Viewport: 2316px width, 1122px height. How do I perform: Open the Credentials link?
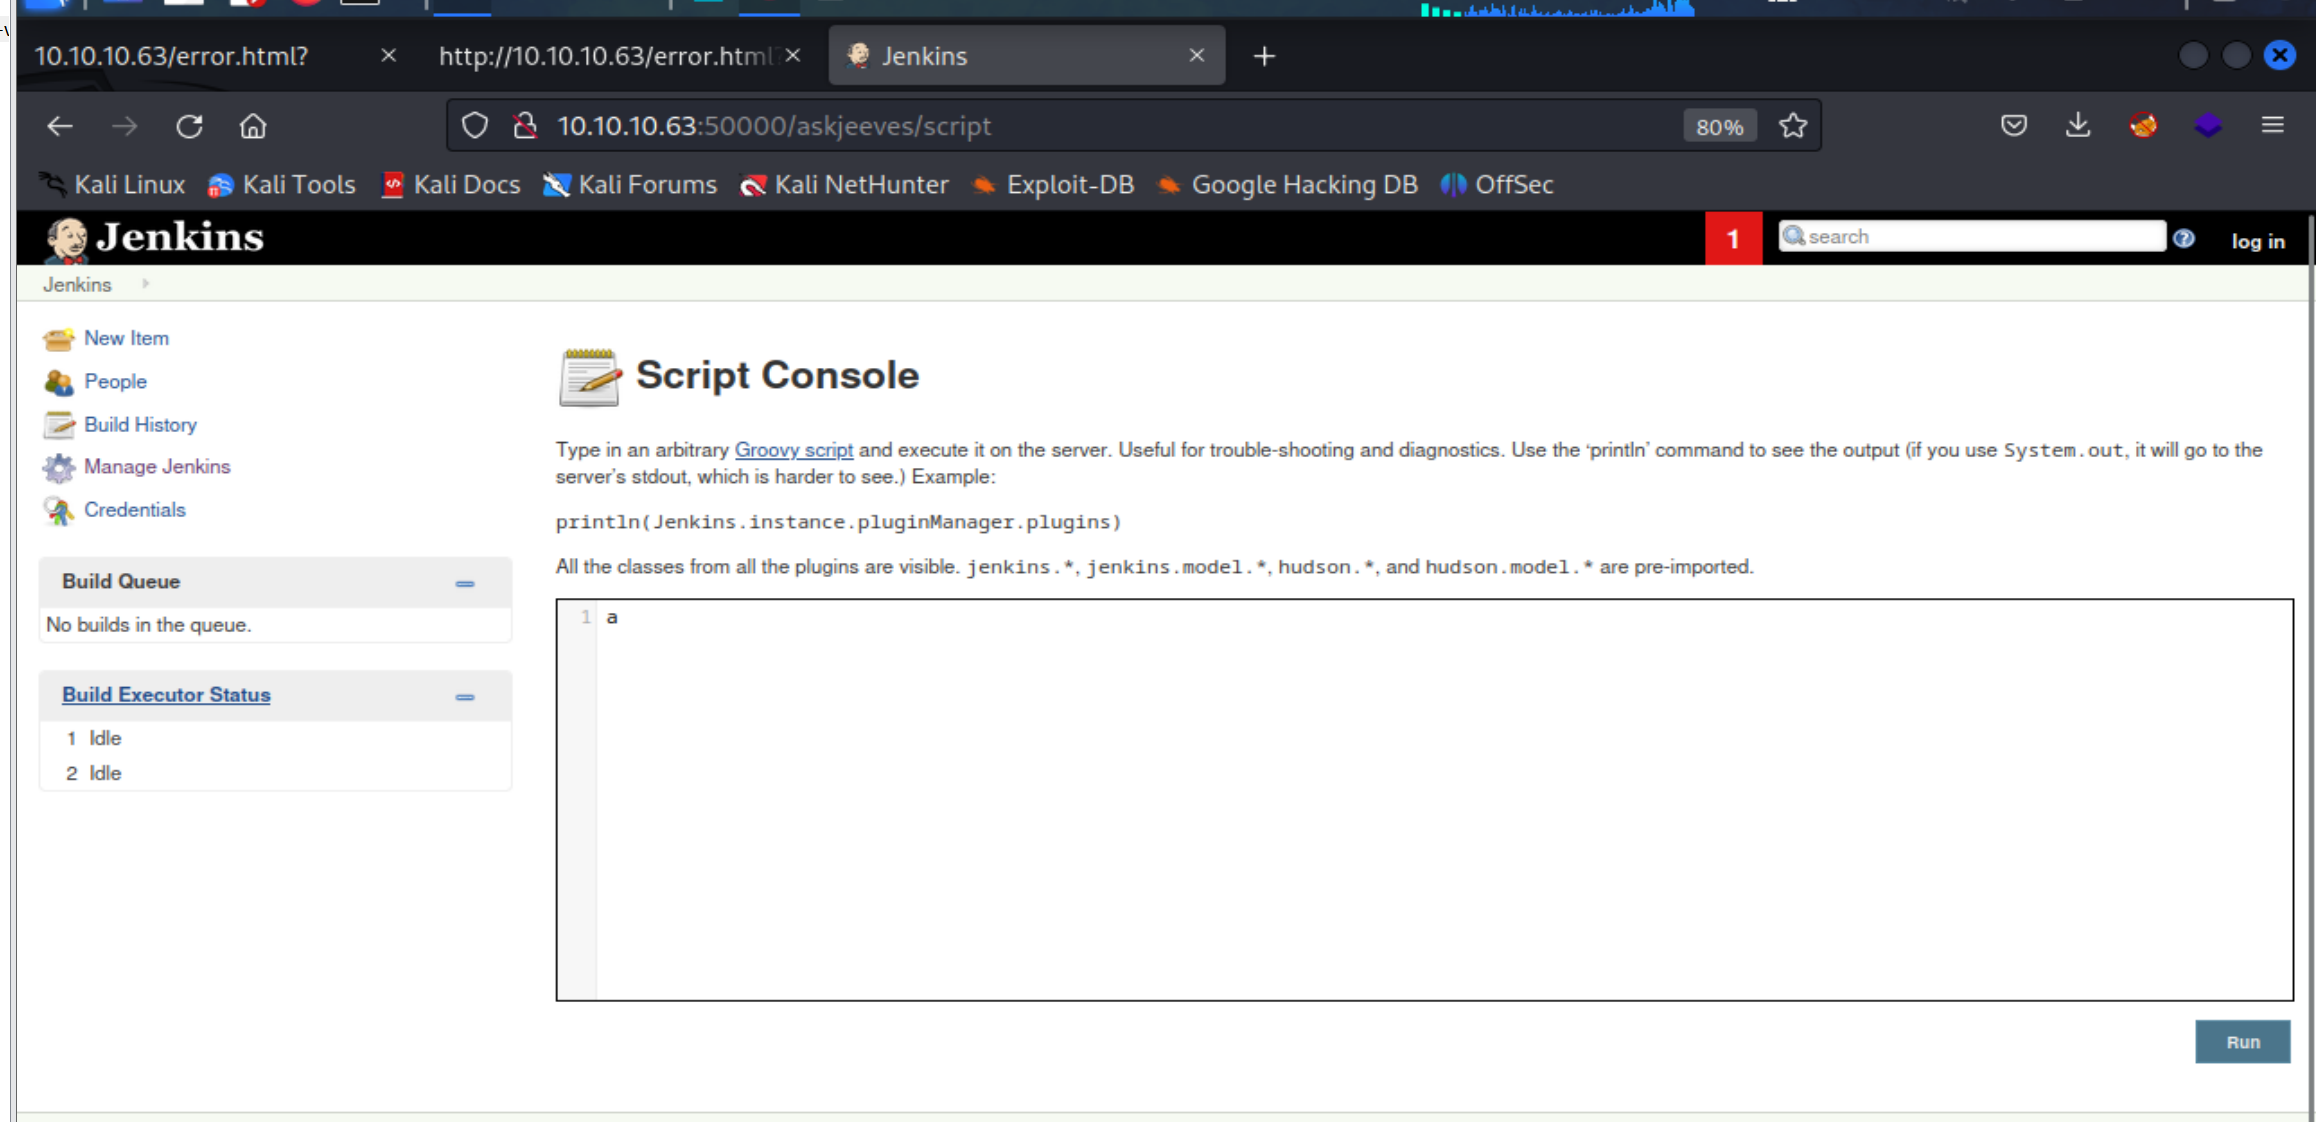tap(135, 509)
